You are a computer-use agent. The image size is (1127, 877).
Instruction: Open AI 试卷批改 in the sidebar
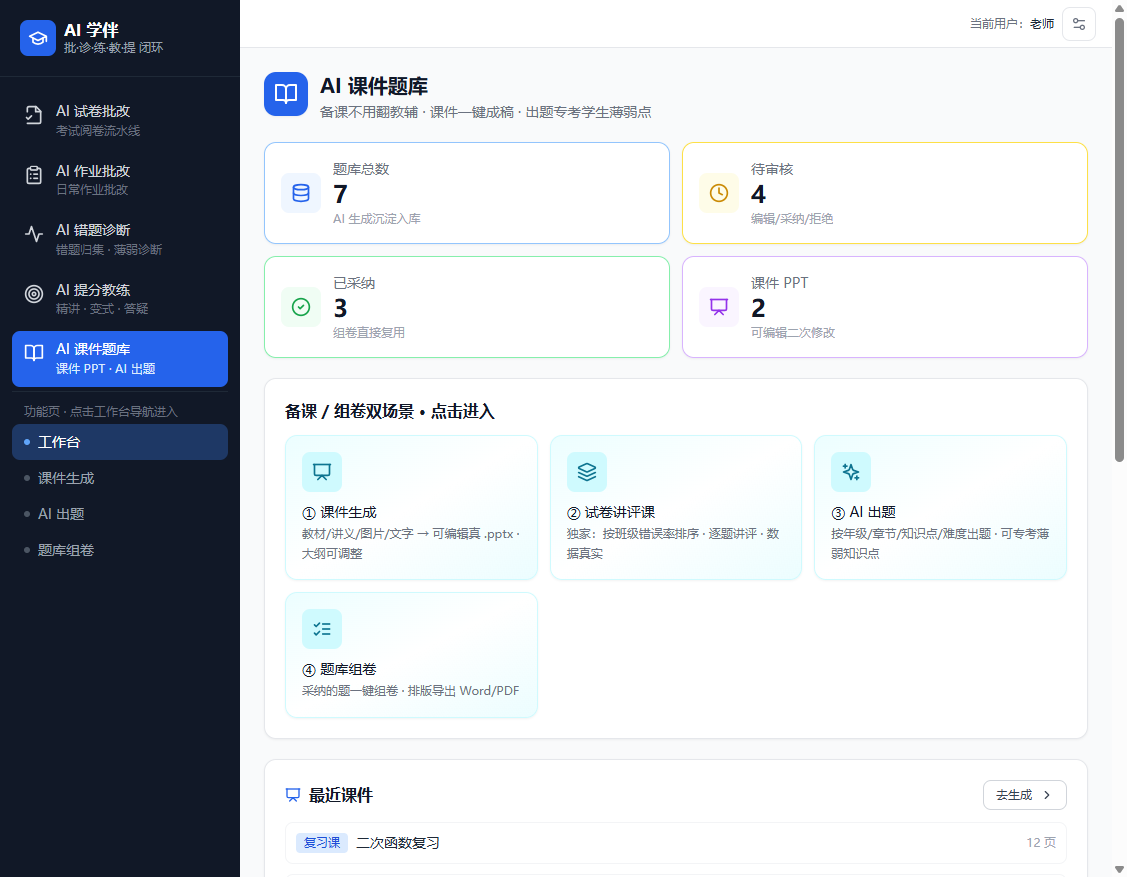(x=120, y=120)
